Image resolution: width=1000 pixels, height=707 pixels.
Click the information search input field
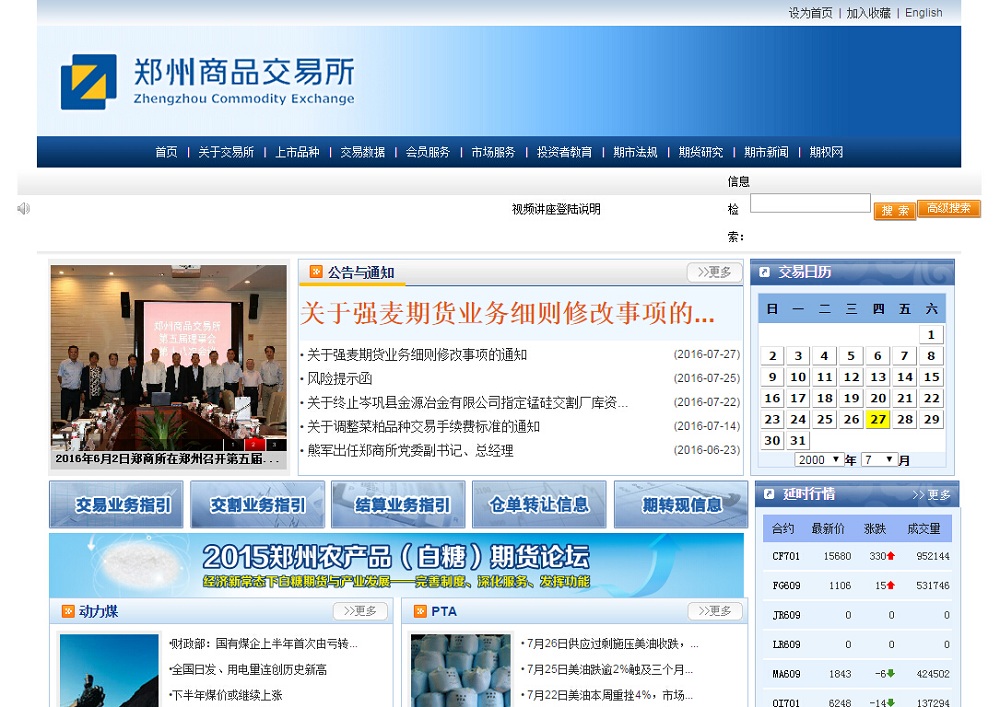point(810,203)
